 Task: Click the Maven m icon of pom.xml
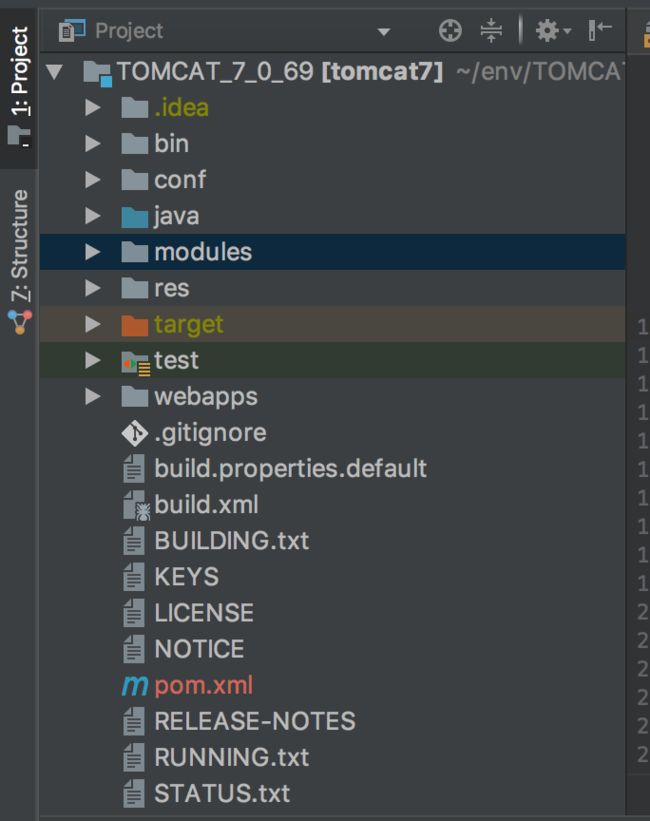tap(135, 685)
